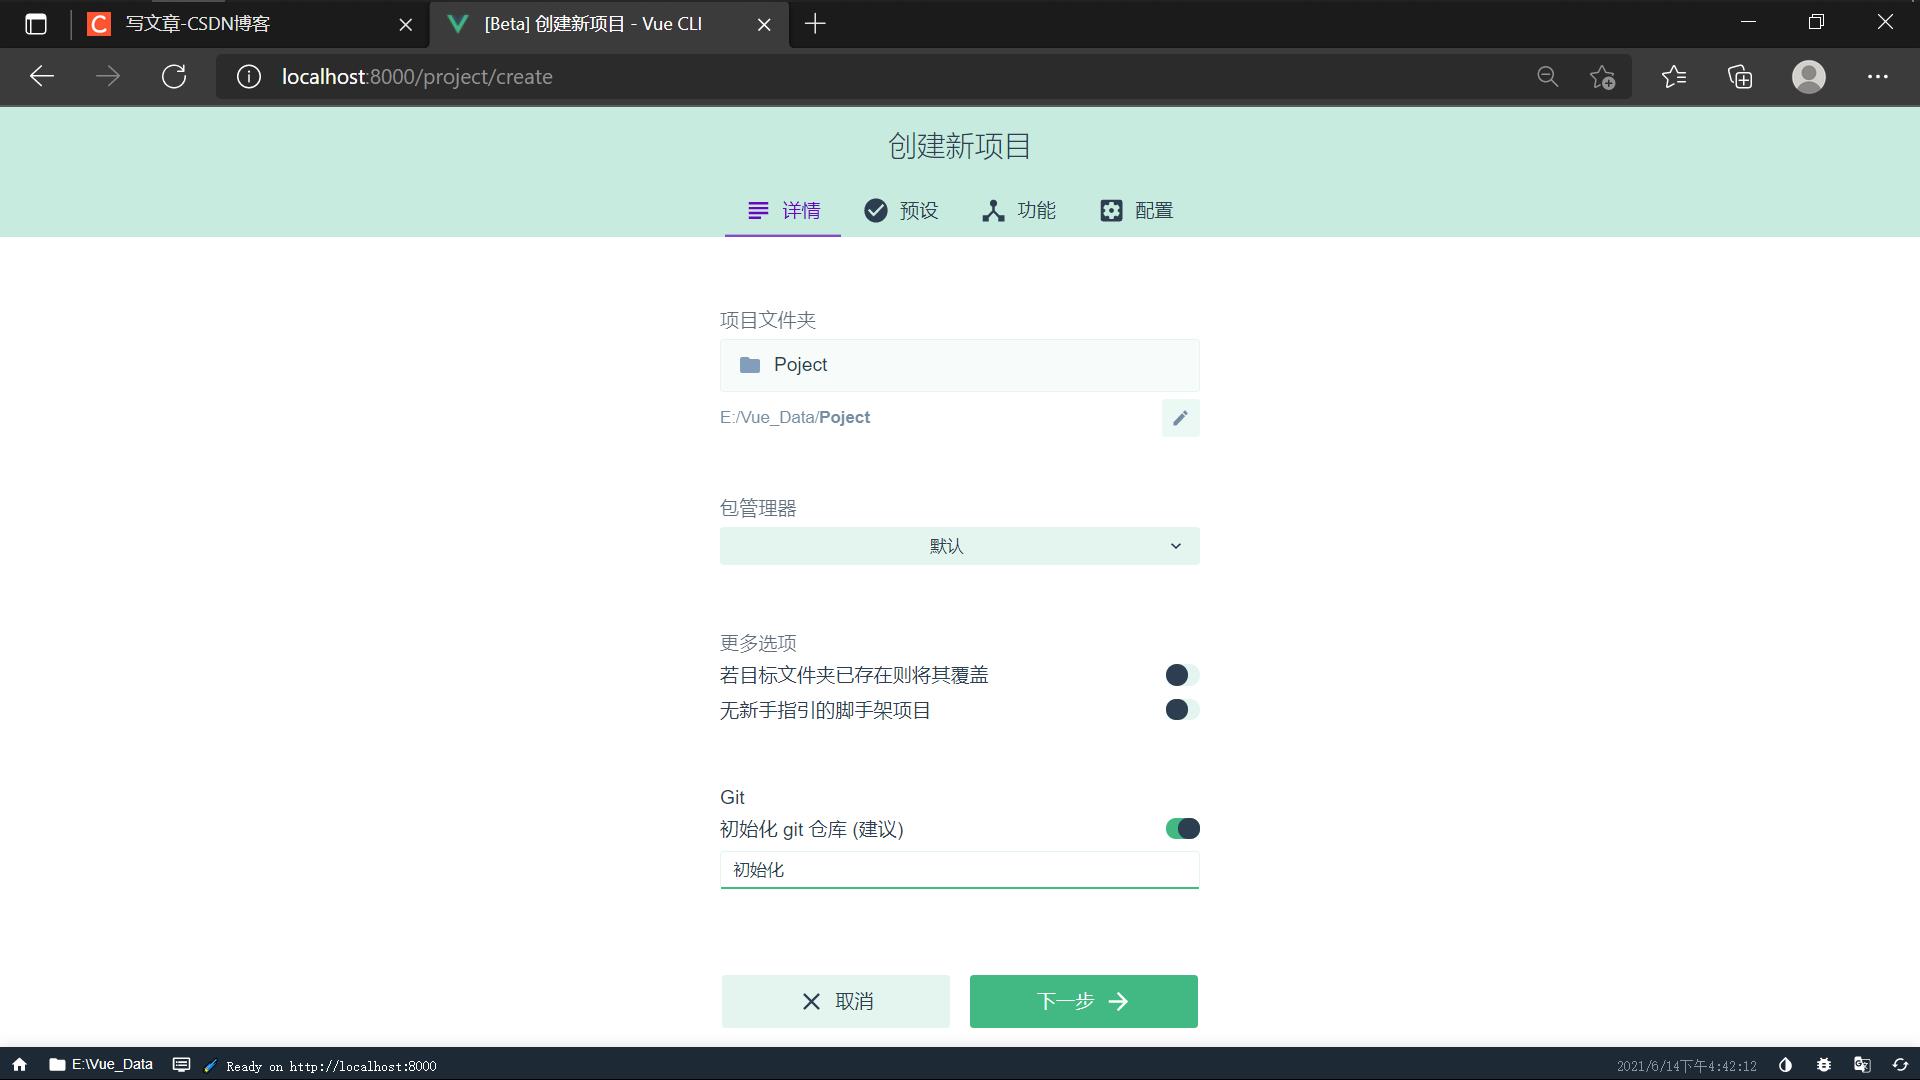
Task: Close the Vue CLI browser tab
Action: [x=764, y=24]
